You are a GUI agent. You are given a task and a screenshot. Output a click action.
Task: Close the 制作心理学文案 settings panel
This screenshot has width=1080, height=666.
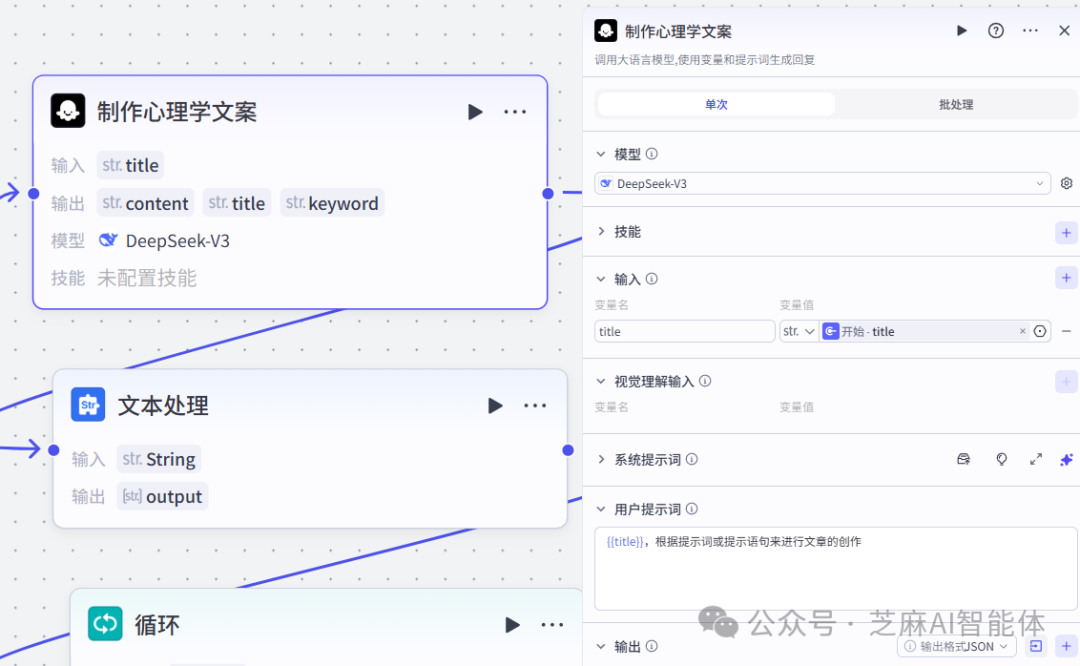(1064, 30)
